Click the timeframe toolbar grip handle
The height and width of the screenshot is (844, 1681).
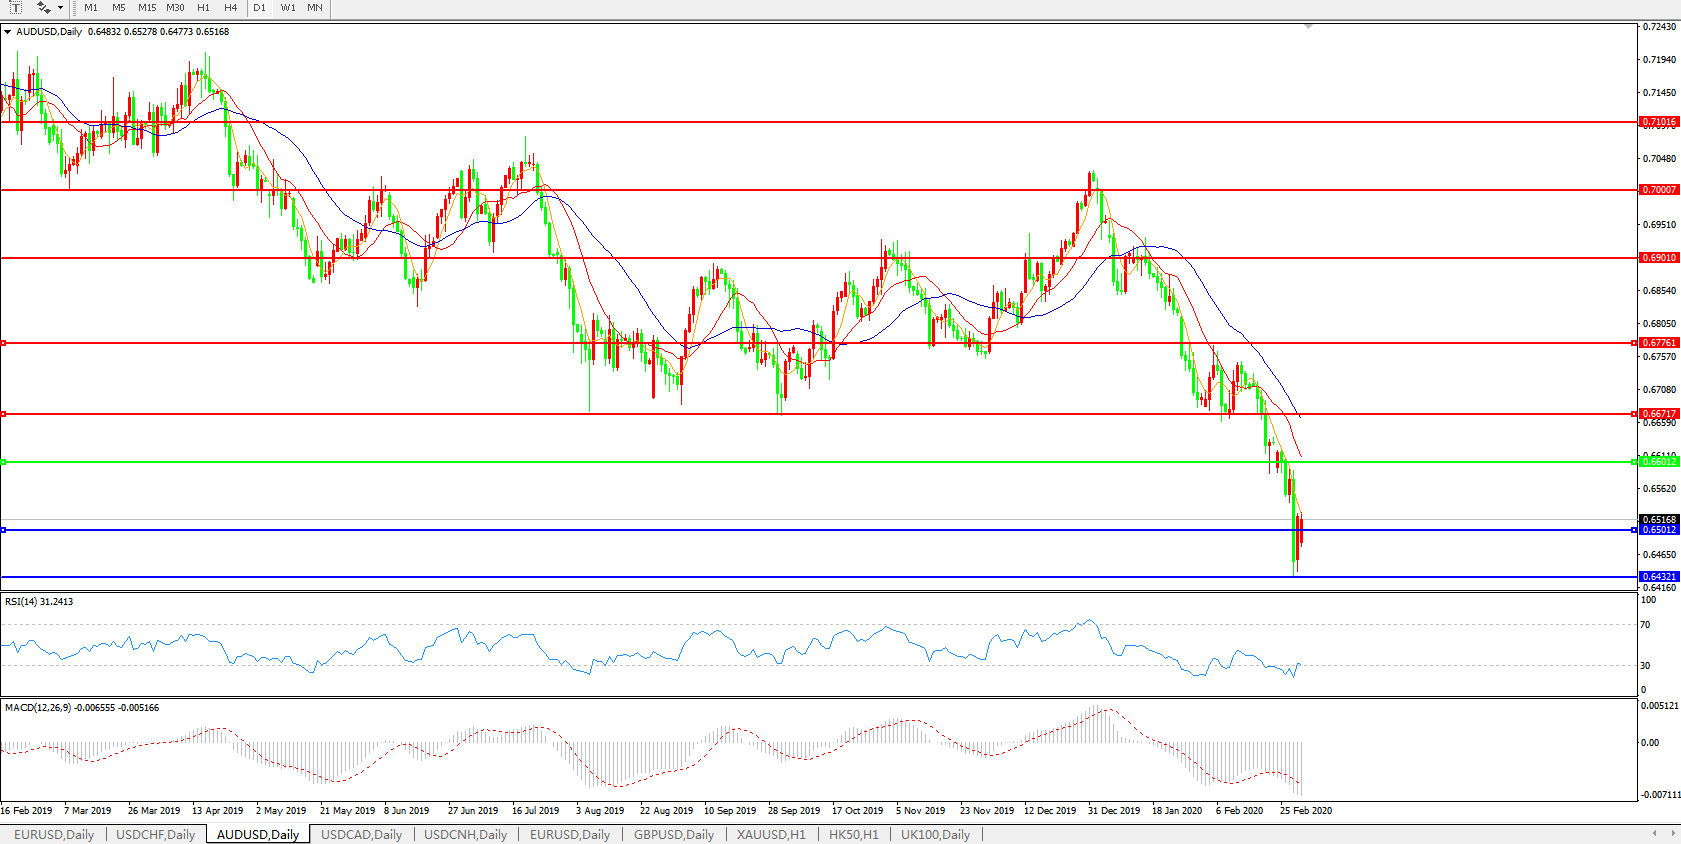click(74, 8)
